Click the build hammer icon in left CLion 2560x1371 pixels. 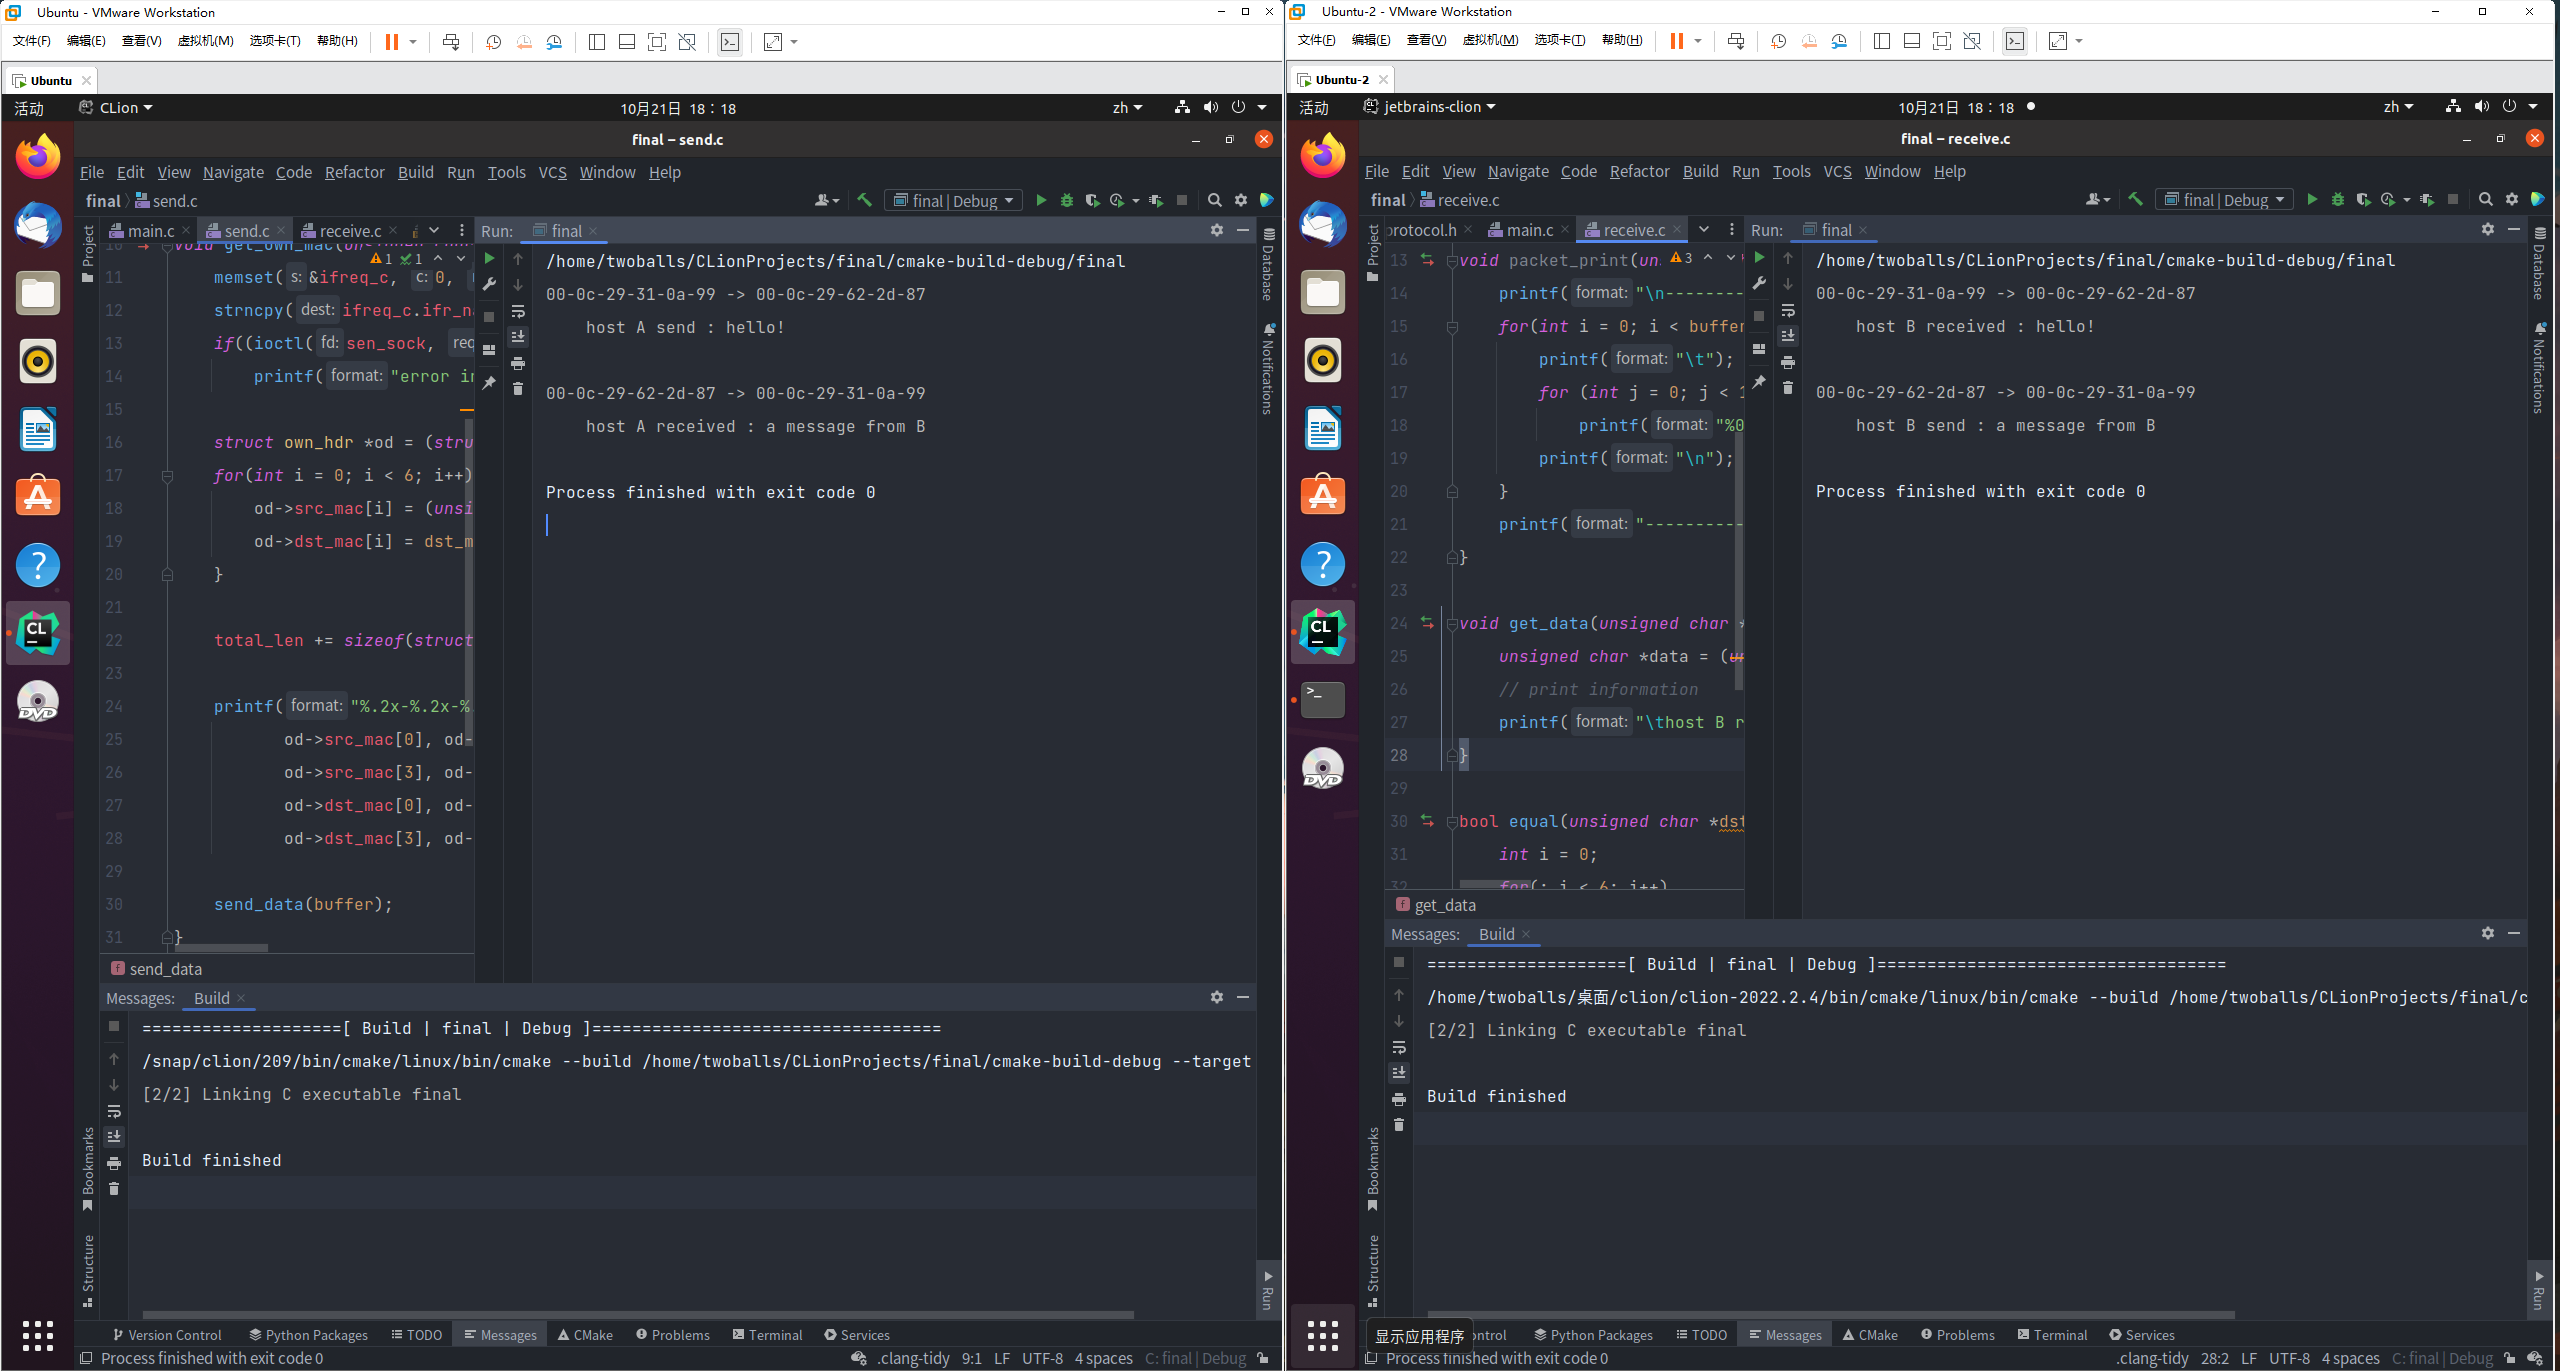[865, 201]
